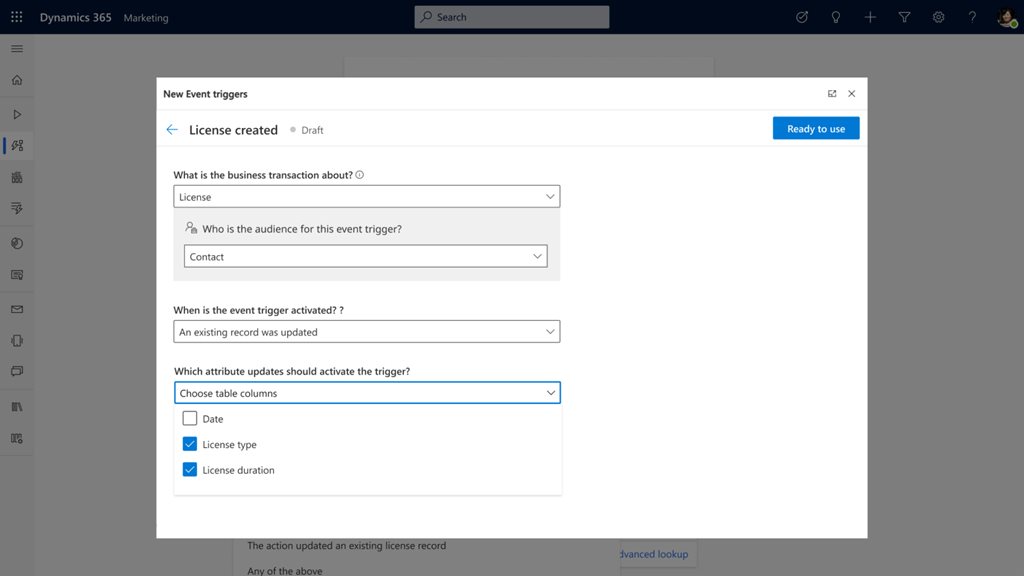Open the settings gear icon
Image resolution: width=1024 pixels, height=576 pixels.
(x=938, y=17)
